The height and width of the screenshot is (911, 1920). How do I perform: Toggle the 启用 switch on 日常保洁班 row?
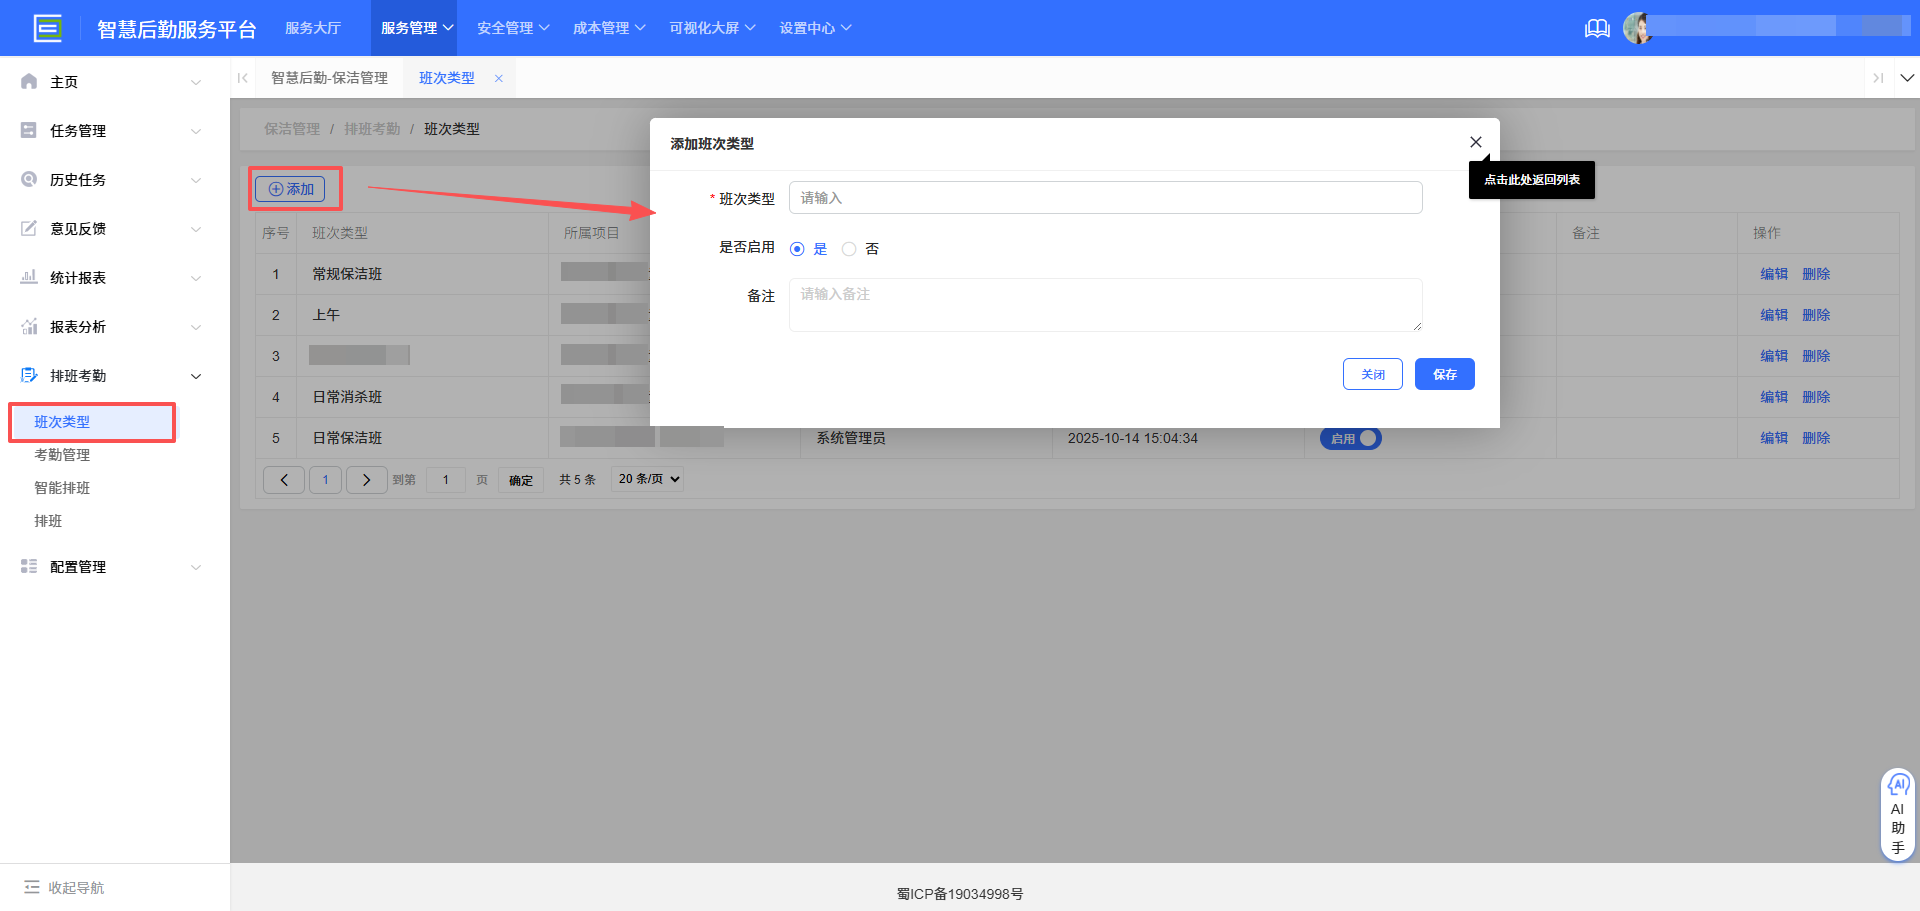coord(1351,438)
